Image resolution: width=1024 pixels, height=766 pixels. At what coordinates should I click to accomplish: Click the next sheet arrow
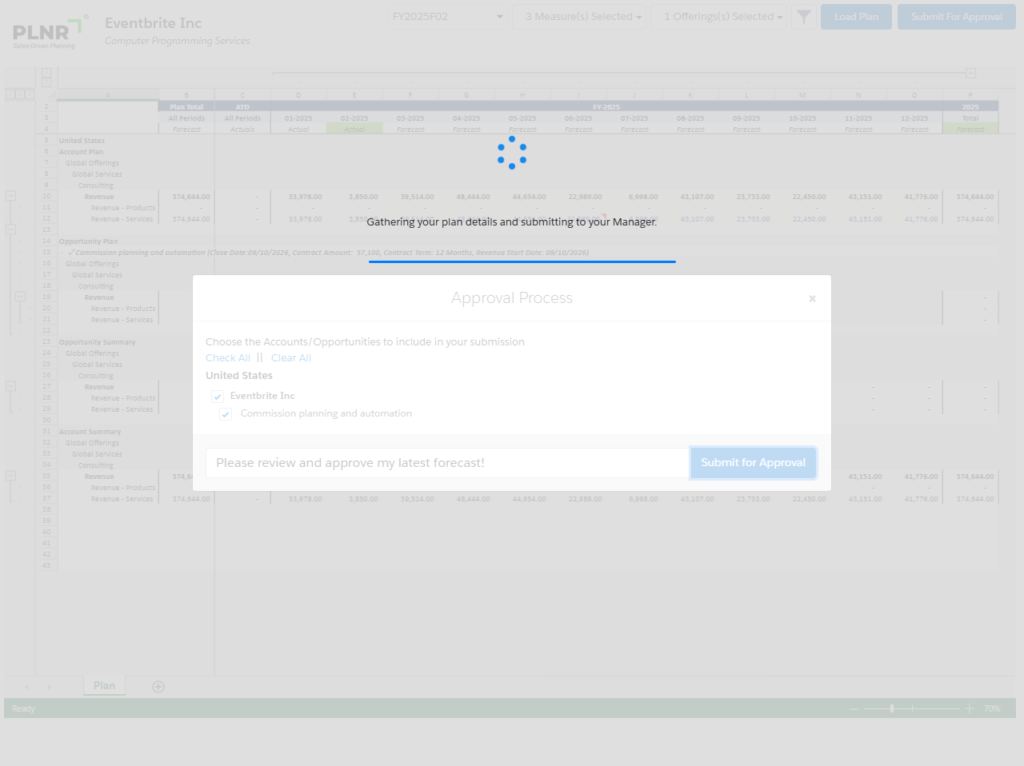[49, 686]
